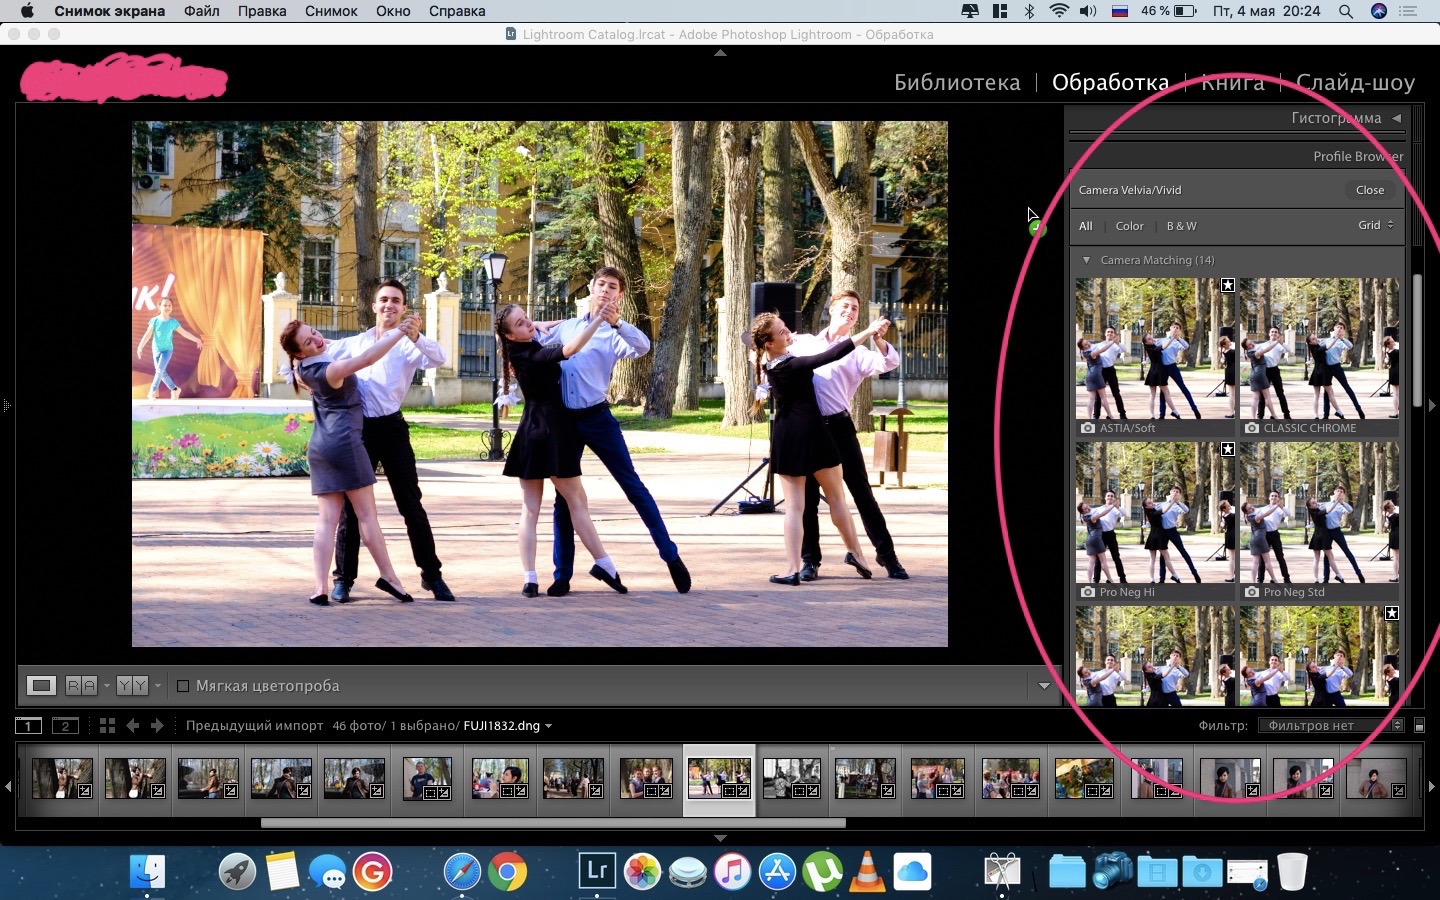1440x900 pixels.
Task: Select the black-and-white filmstrip thumbnail
Action: (792, 778)
